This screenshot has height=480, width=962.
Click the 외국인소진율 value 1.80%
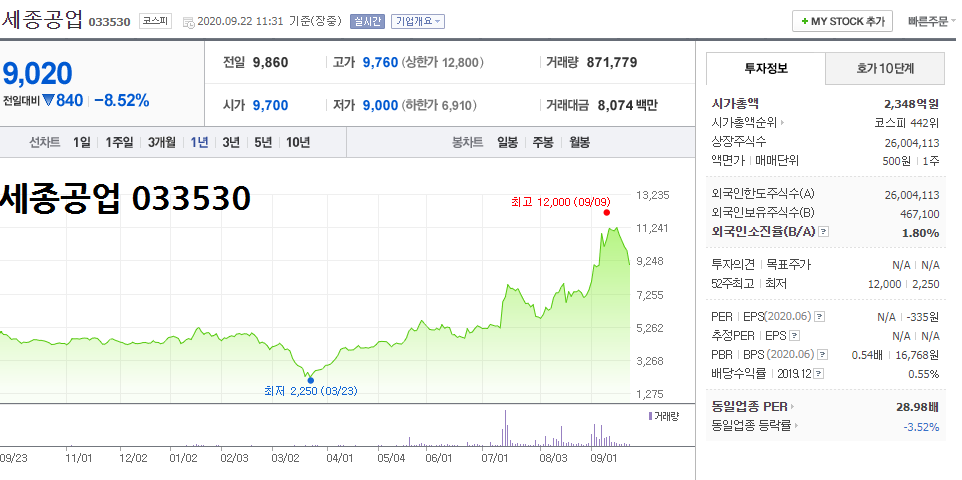(920, 233)
